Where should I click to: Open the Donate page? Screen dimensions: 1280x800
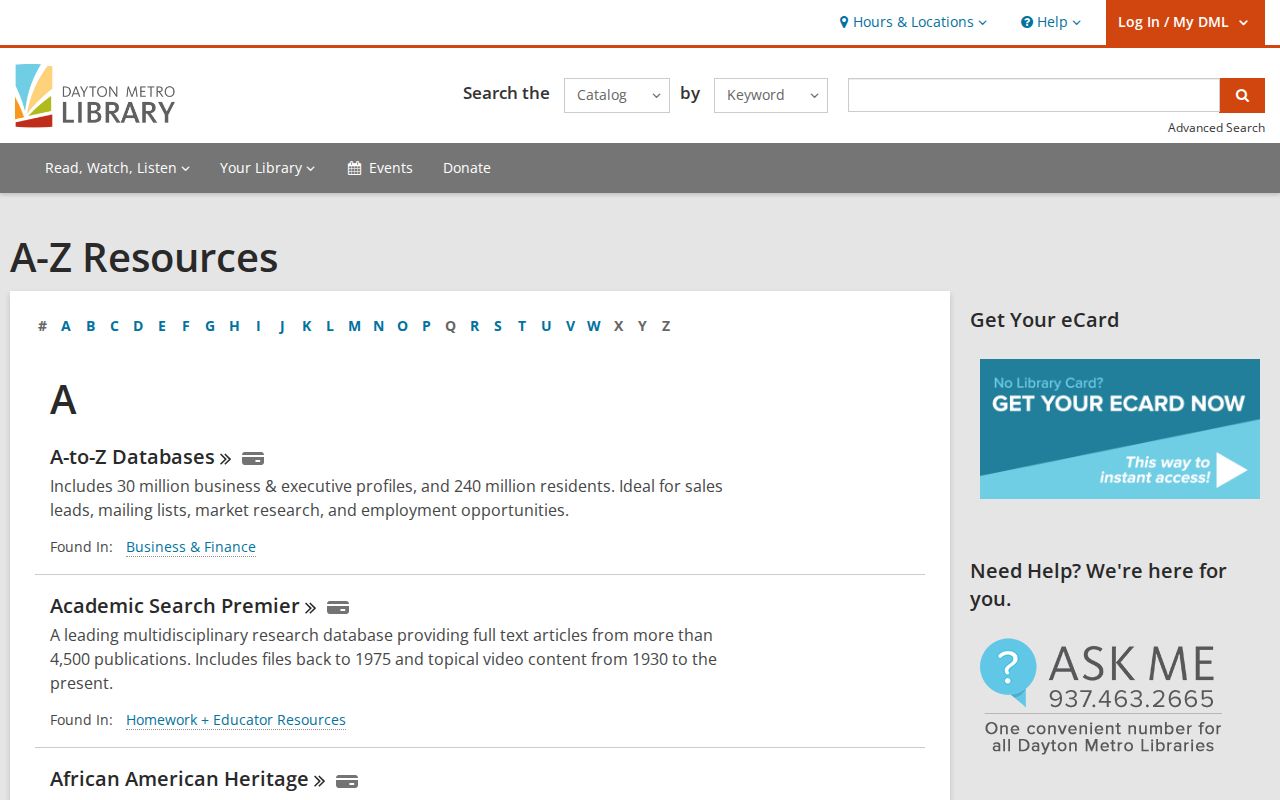coord(467,168)
